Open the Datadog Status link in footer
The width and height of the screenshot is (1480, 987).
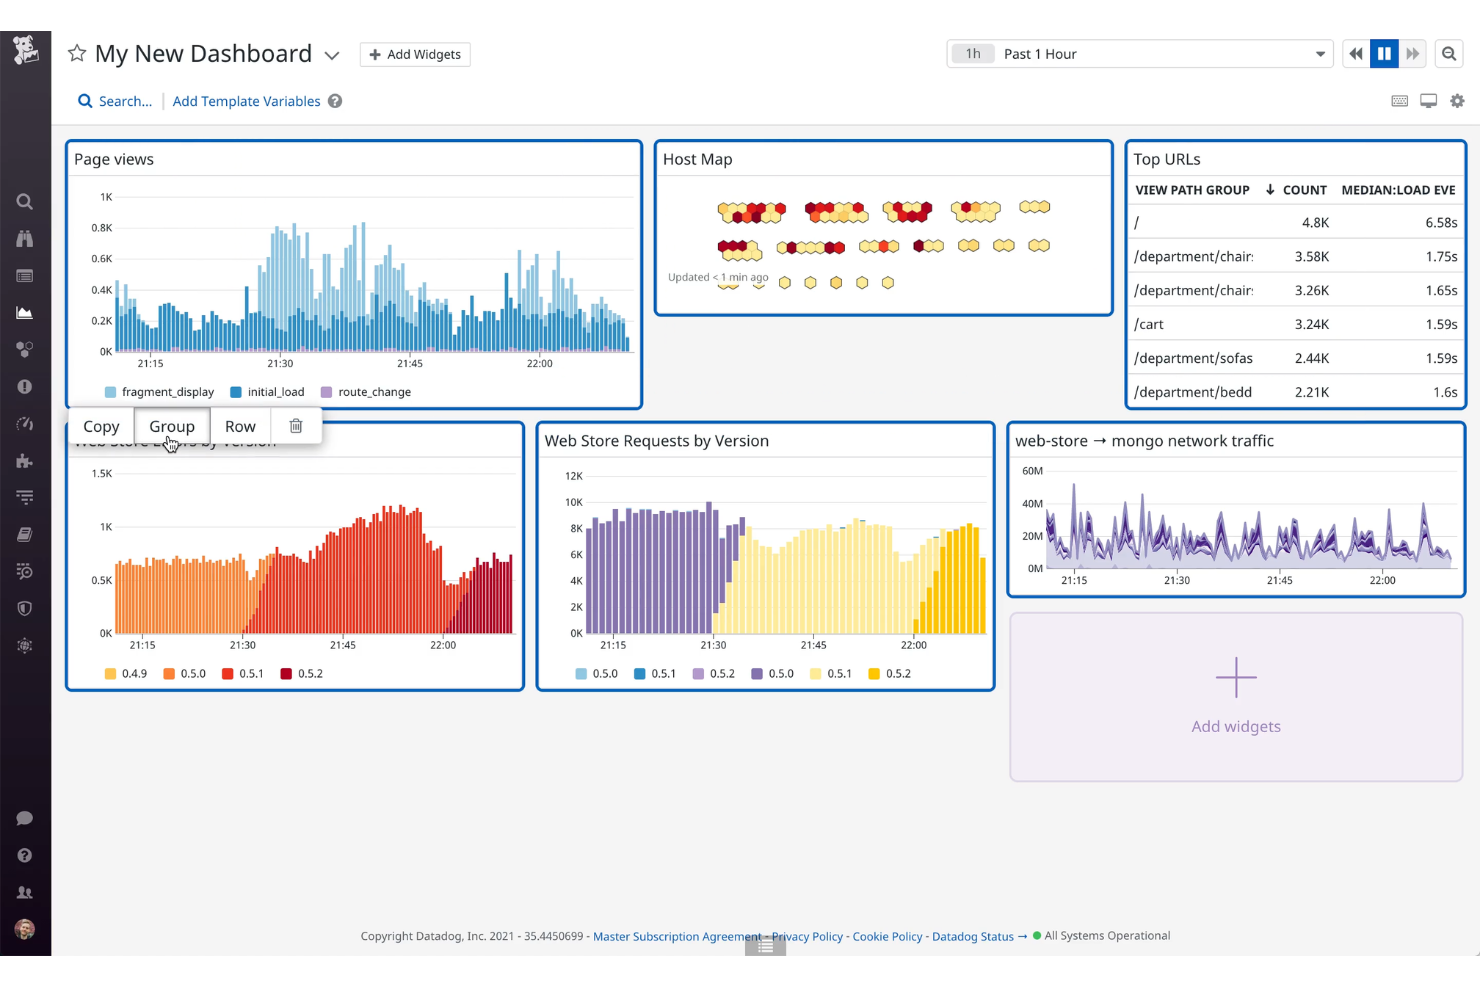click(x=972, y=936)
